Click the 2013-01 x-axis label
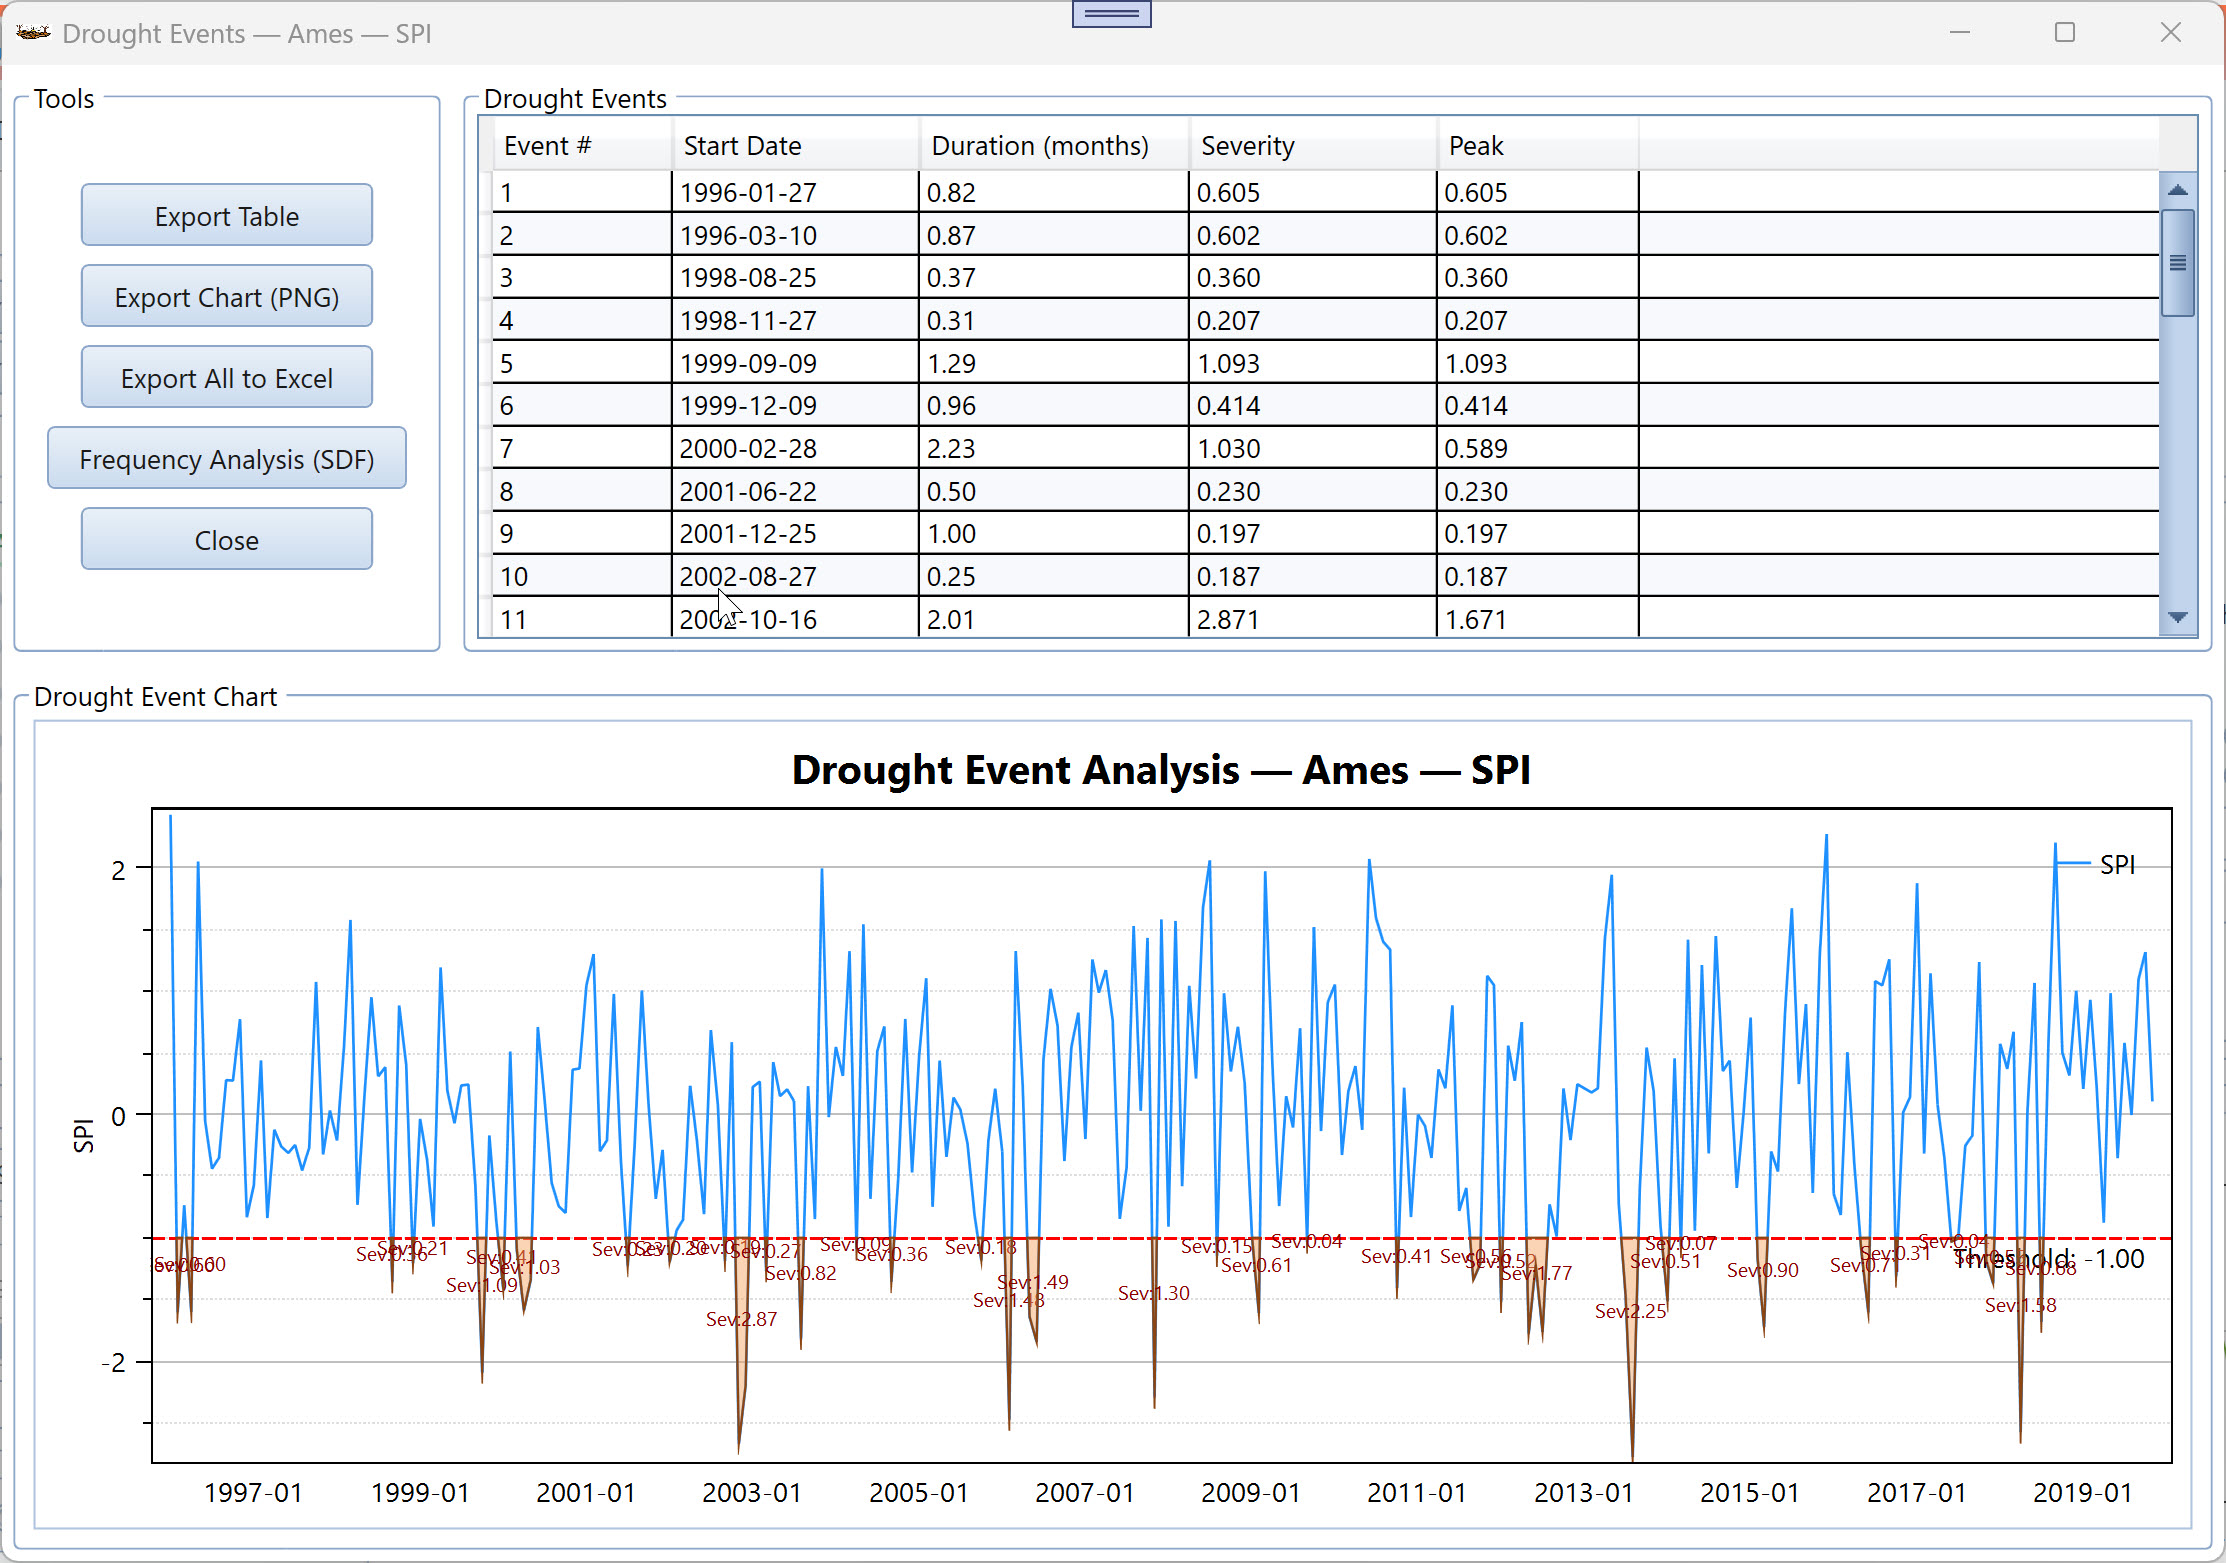 1584,1493
